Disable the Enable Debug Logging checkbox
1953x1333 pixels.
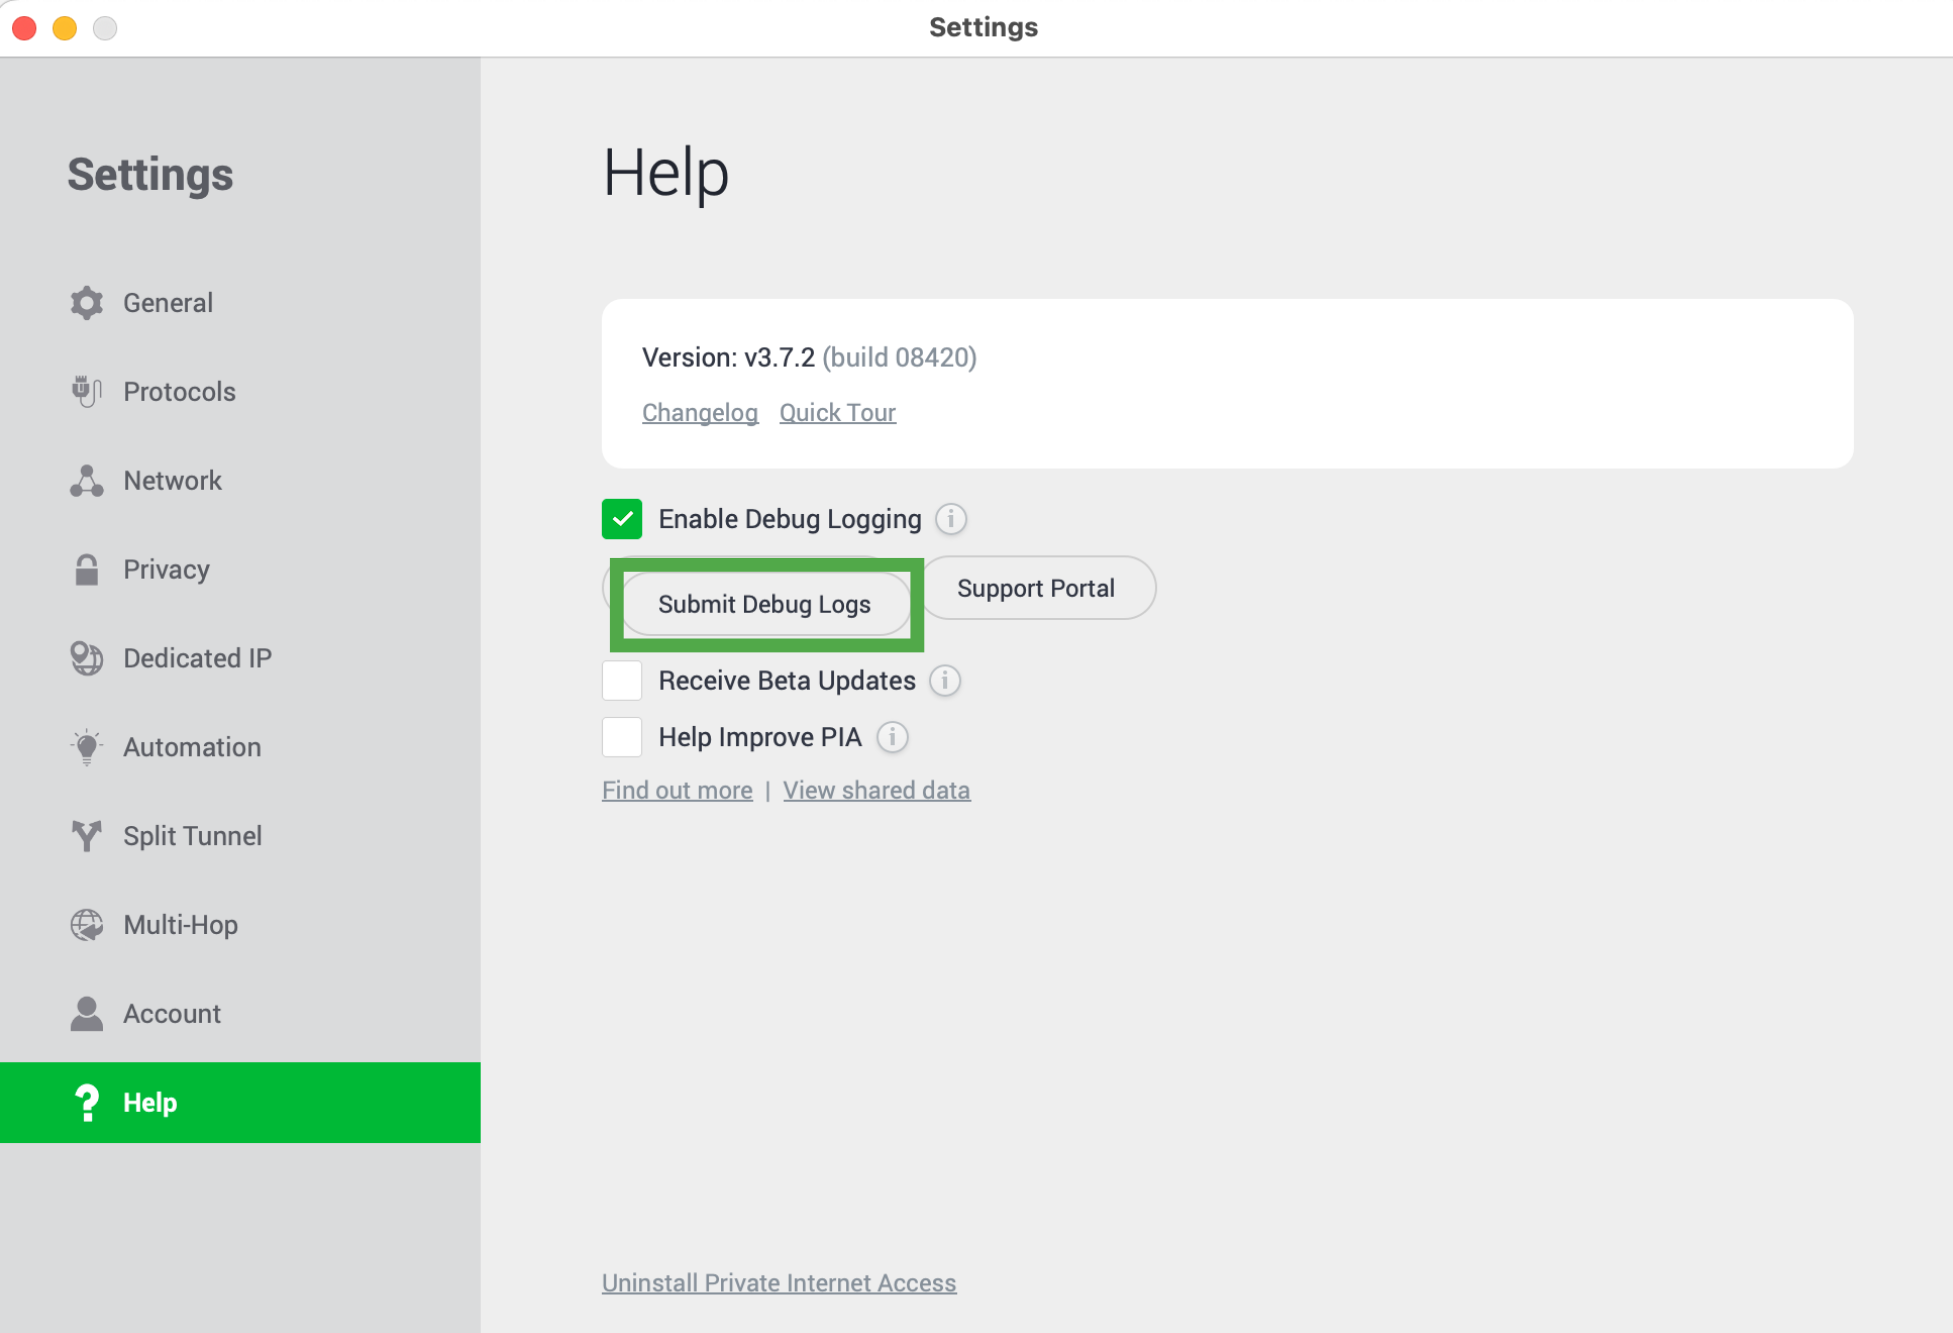pos(622,519)
